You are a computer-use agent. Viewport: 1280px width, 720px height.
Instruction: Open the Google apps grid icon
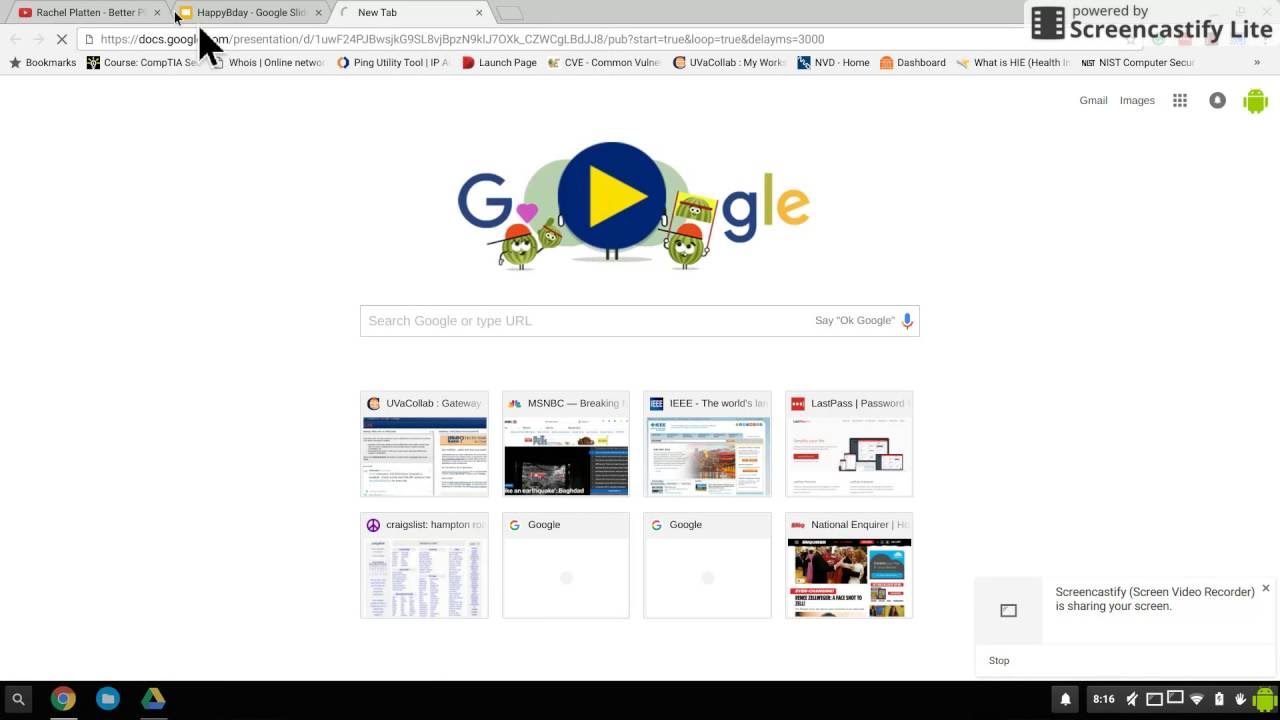click(x=1180, y=100)
